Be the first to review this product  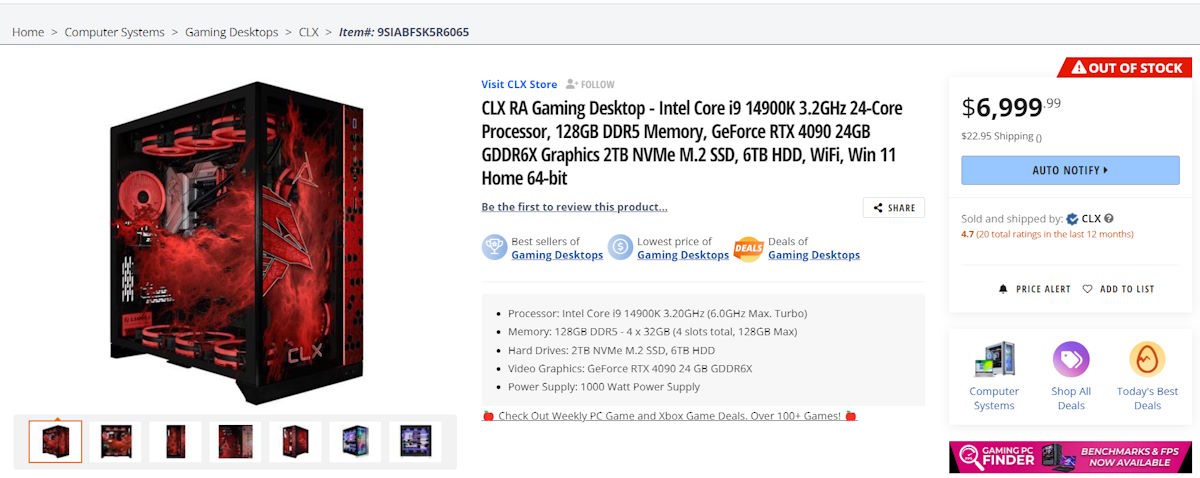click(x=574, y=207)
